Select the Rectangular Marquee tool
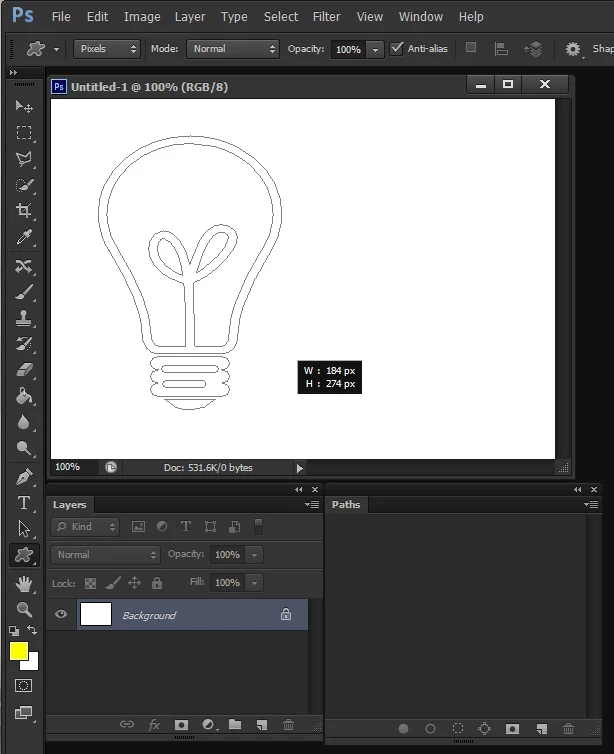This screenshot has height=754, width=614. pyautogui.click(x=24, y=132)
